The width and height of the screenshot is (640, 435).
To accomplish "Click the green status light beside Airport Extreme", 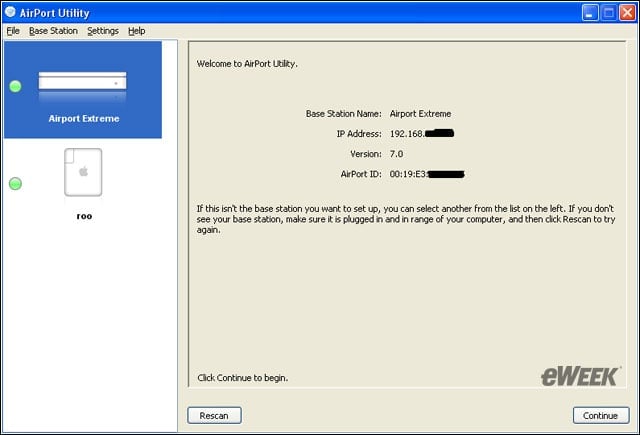I will coord(16,86).
